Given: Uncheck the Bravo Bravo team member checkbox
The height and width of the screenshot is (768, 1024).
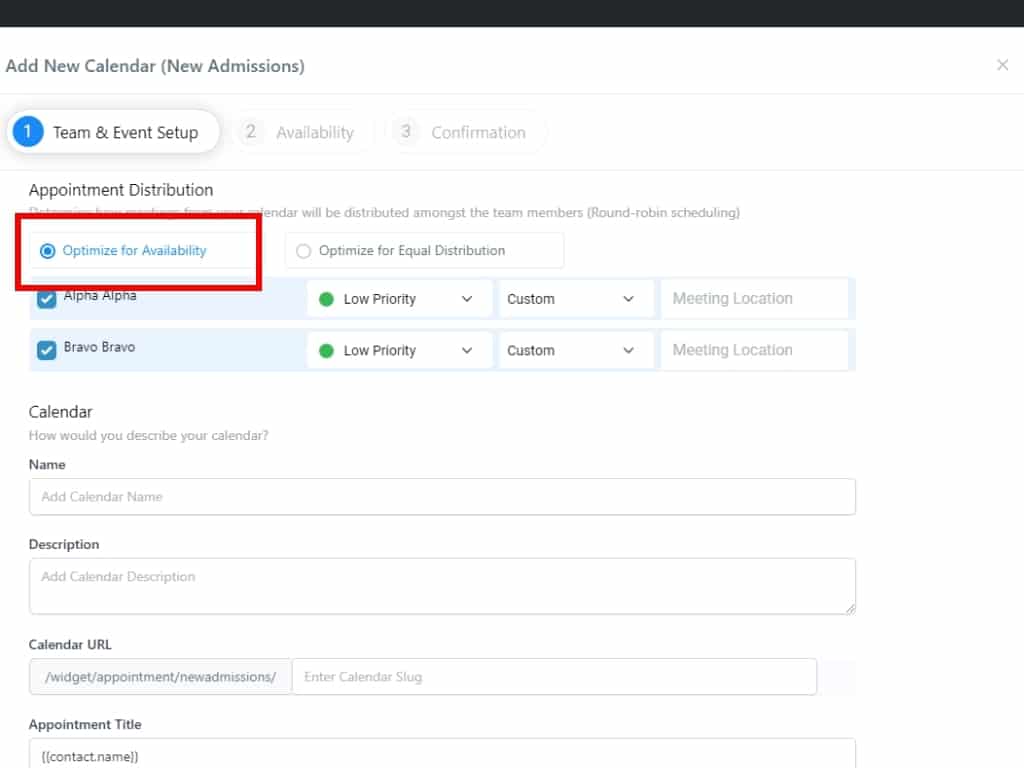Looking at the screenshot, I should [46, 350].
